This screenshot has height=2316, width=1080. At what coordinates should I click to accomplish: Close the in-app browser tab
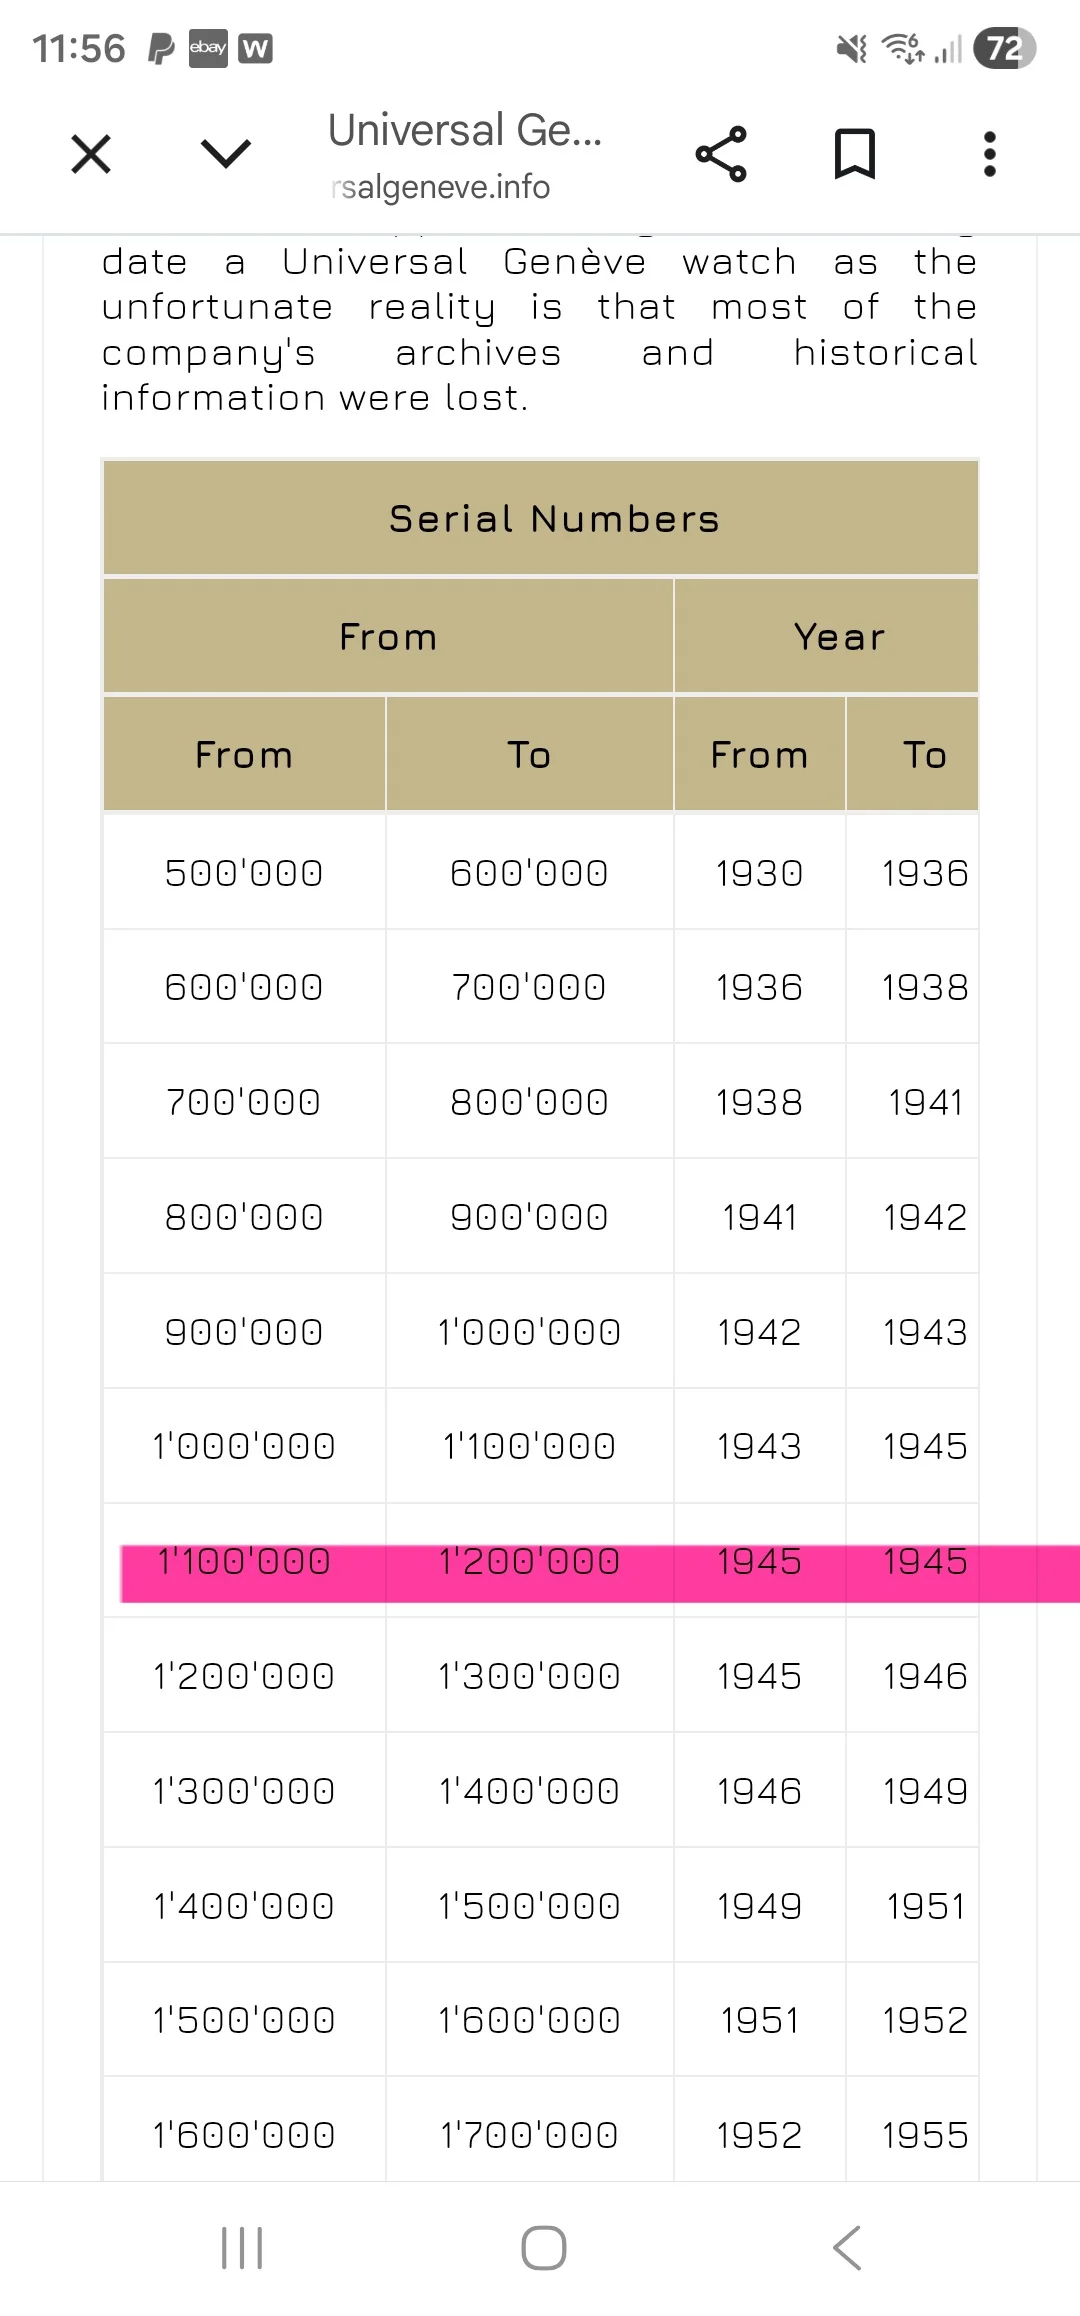(x=91, y=155)
